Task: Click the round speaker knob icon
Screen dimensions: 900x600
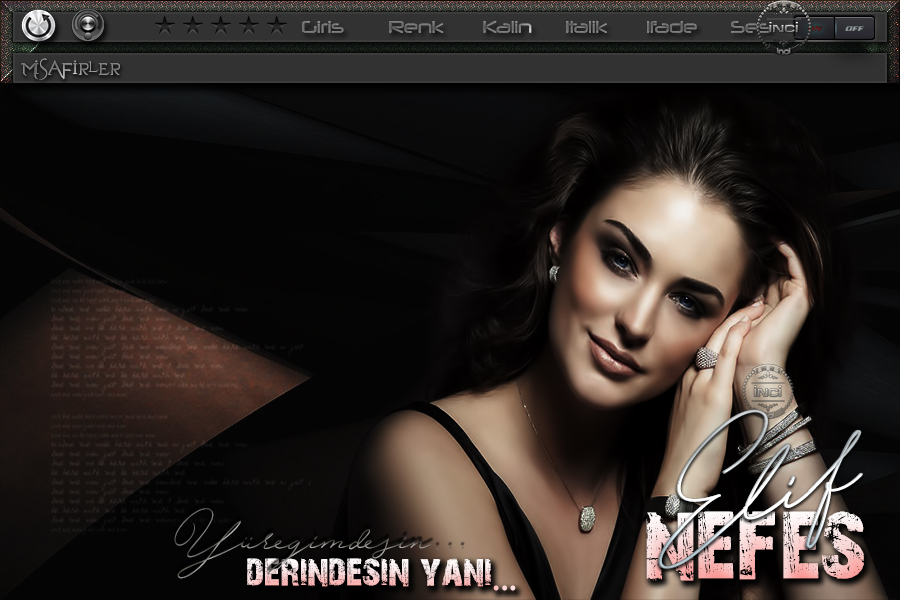Action: pos(88,26)
